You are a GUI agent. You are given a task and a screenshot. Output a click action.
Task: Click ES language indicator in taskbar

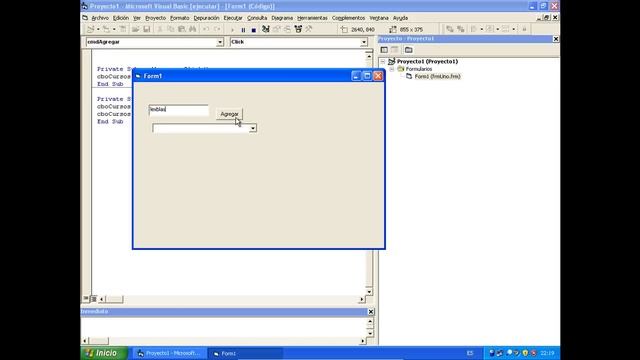coord(470,353)
